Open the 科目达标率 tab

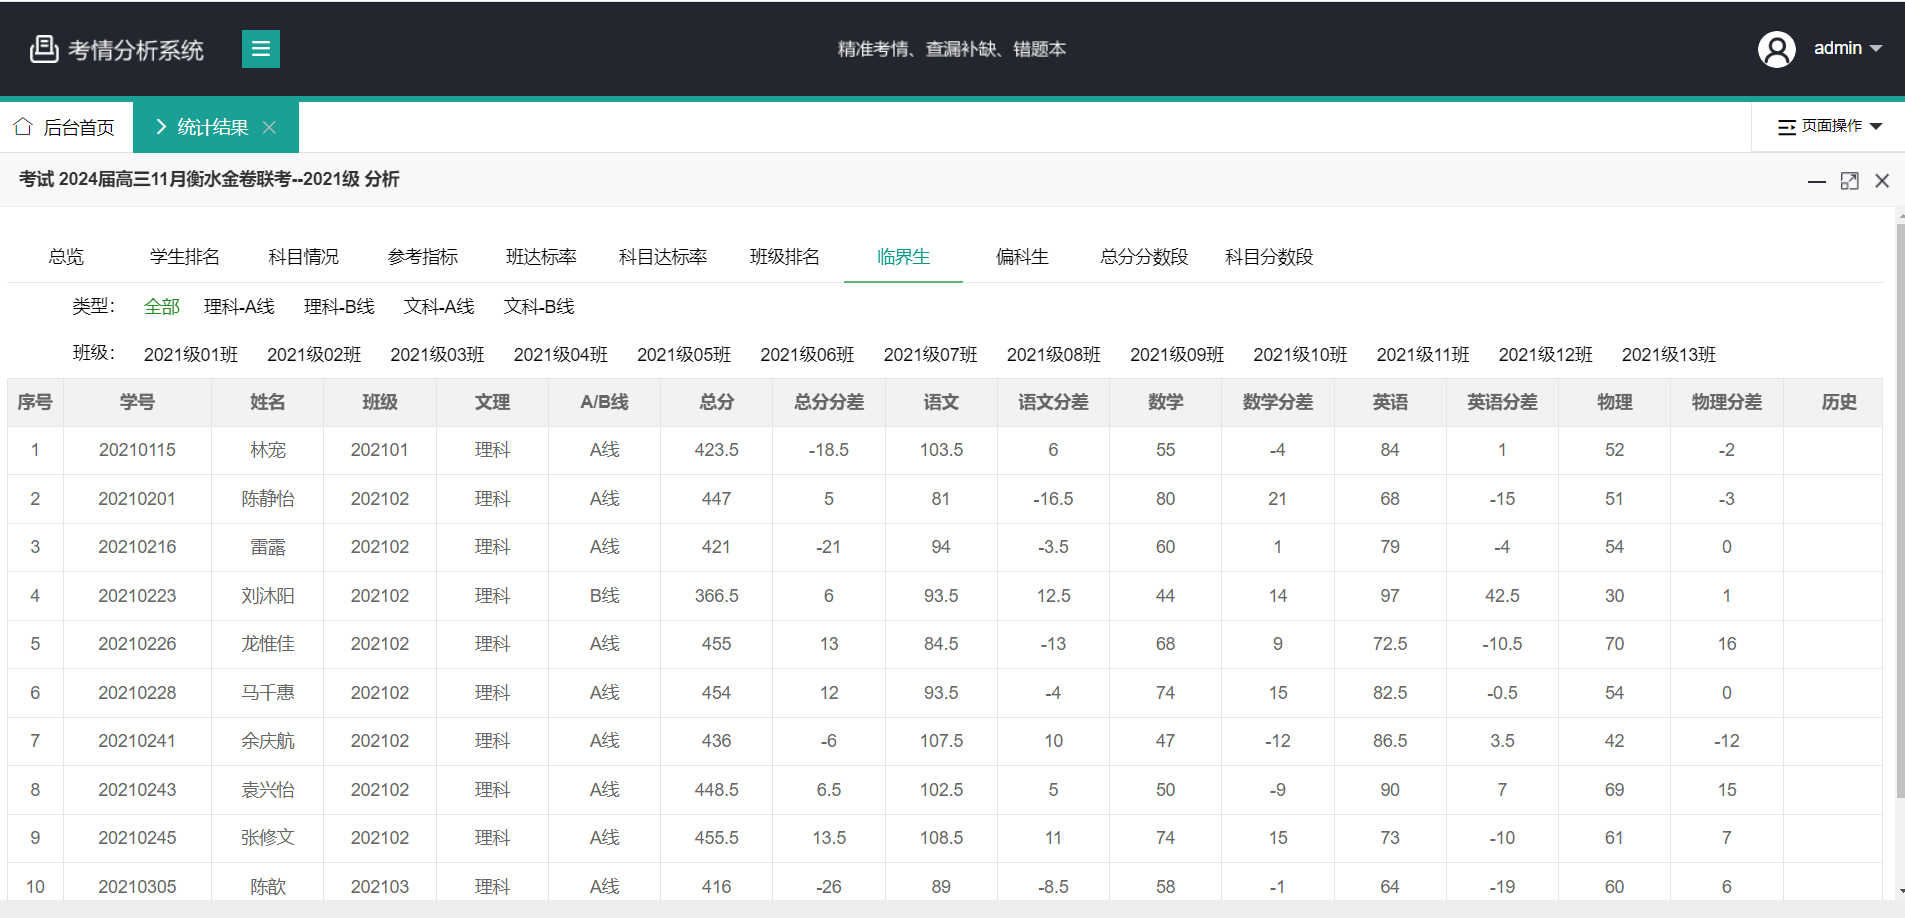[663, 257]
